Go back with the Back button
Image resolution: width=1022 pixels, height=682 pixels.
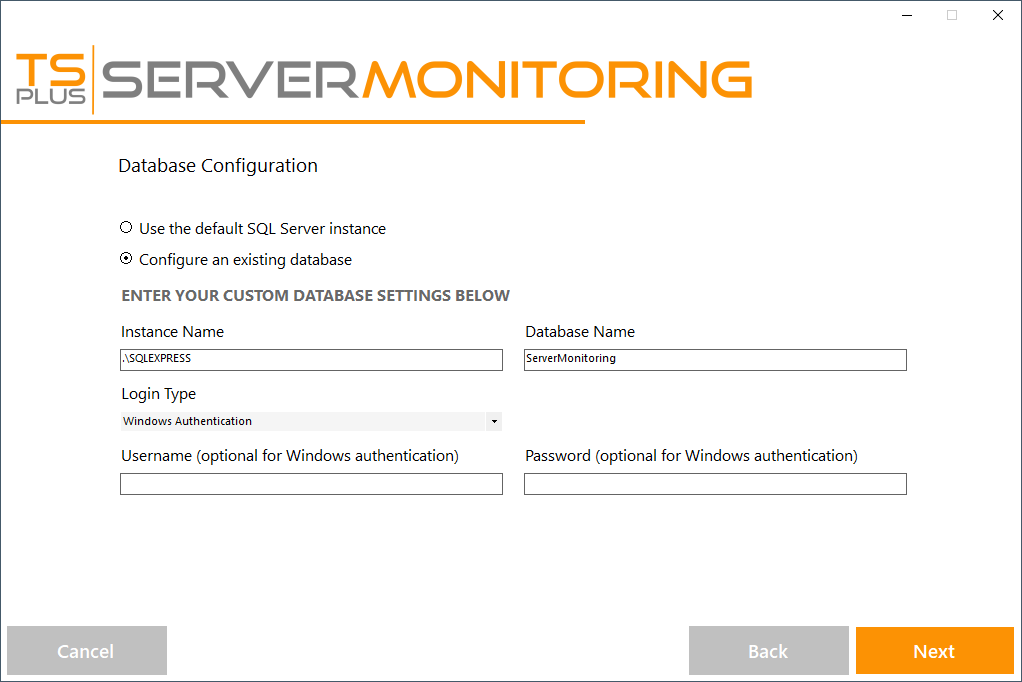pos(768,651)
